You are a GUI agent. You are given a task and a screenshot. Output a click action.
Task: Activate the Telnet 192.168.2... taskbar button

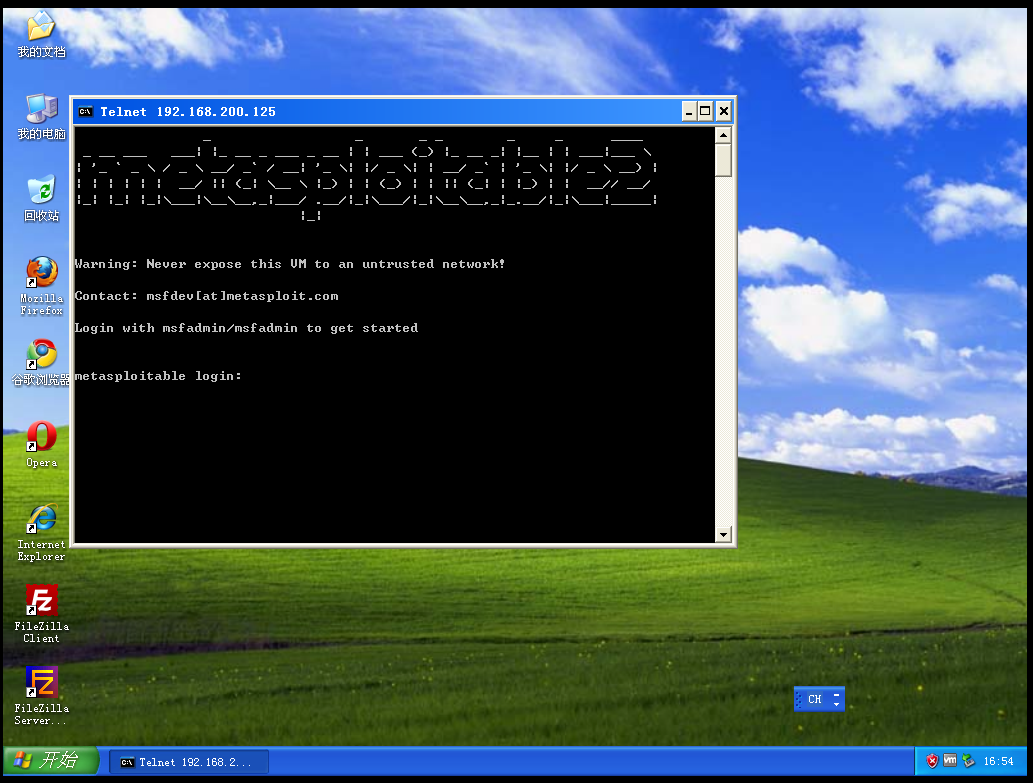[188, 762]
